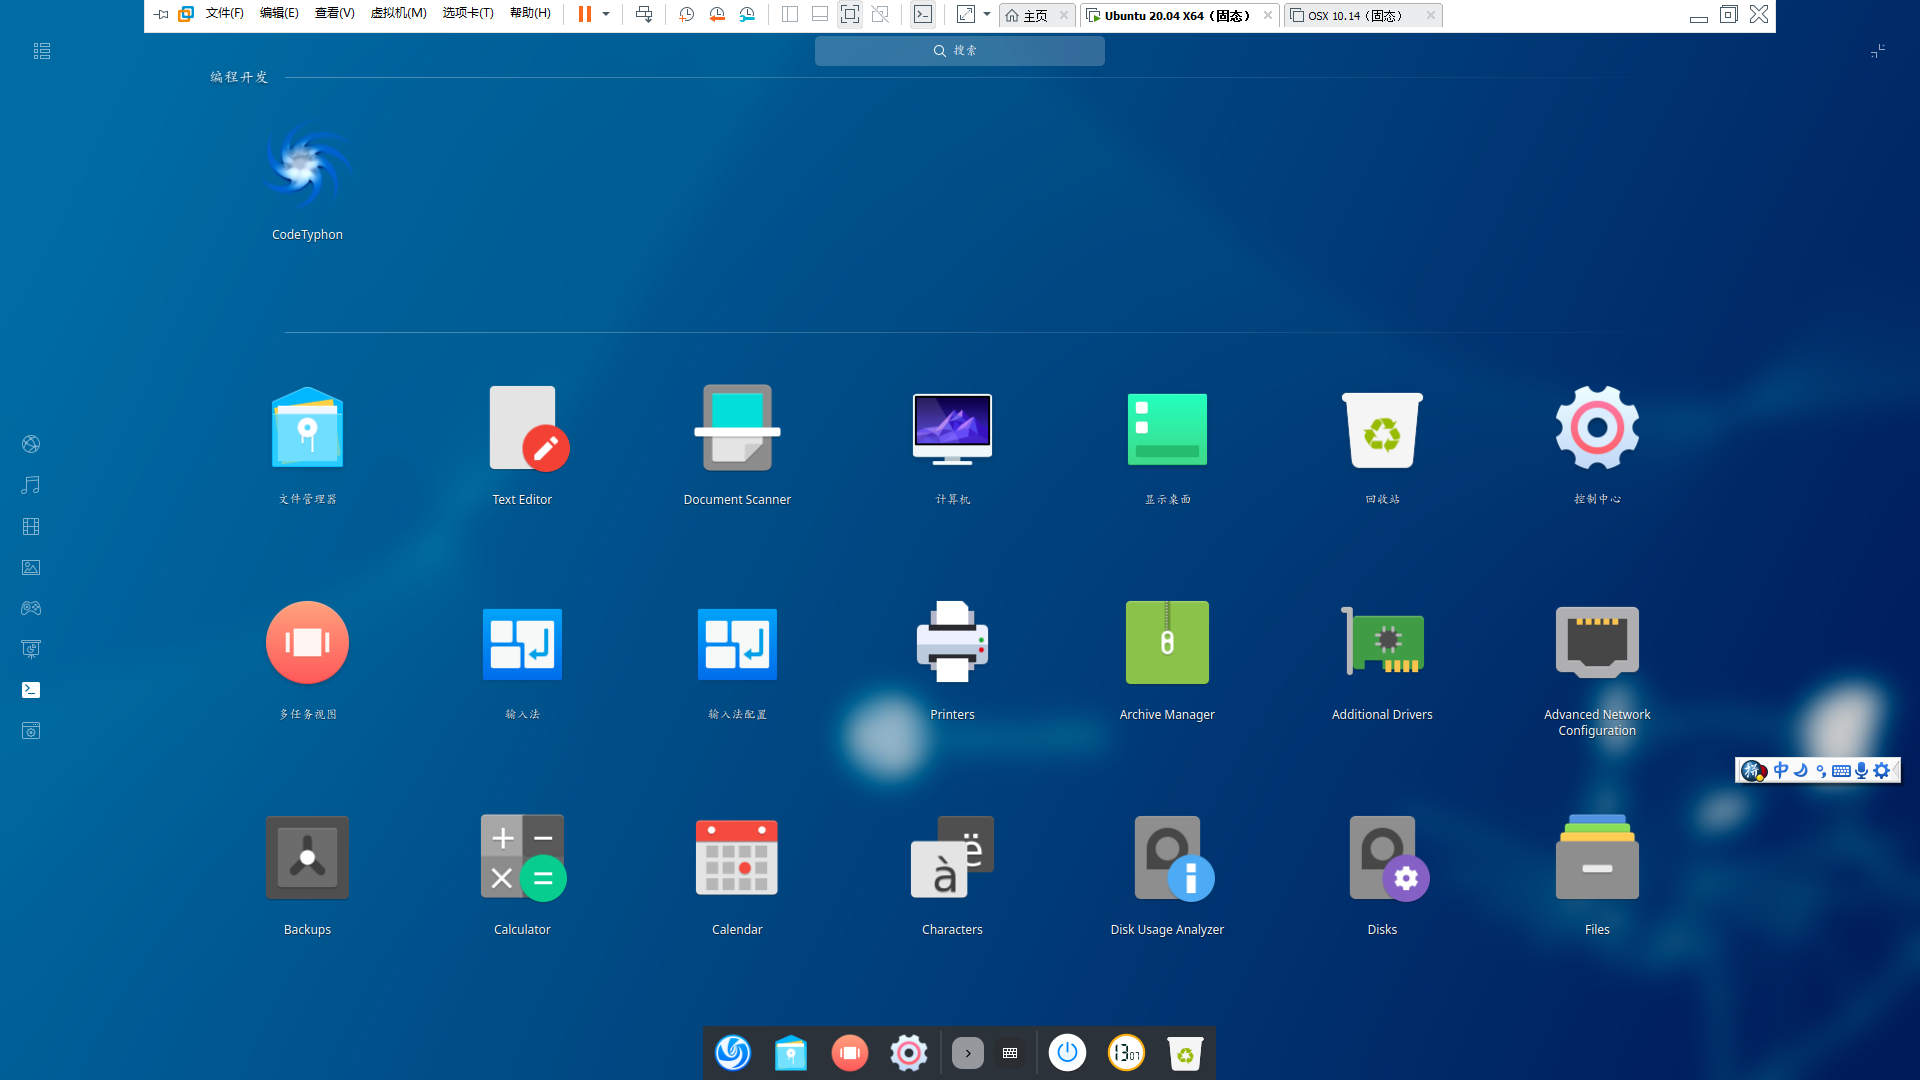The height and width of the screenshot is (1080, 1920).
Task: Open Advanced Network Configuration
Action: (1597, 644)
